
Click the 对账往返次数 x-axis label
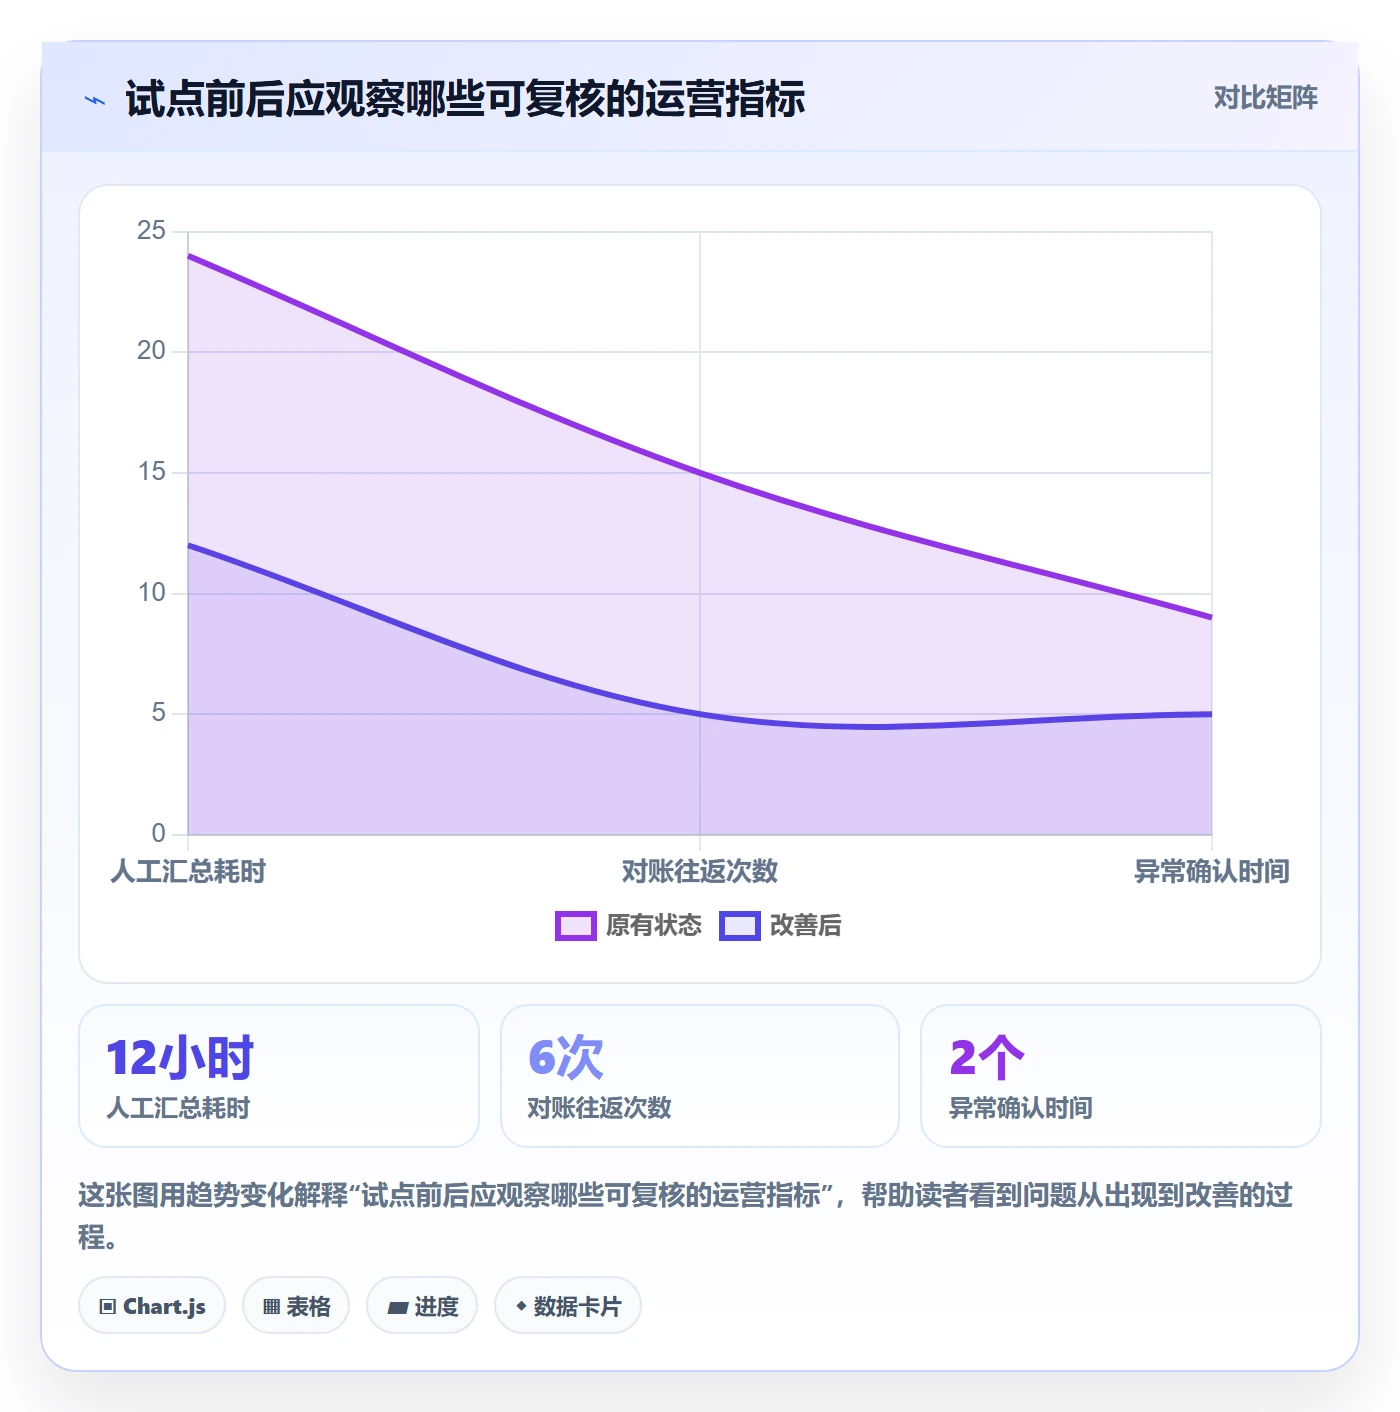[700, 872]
